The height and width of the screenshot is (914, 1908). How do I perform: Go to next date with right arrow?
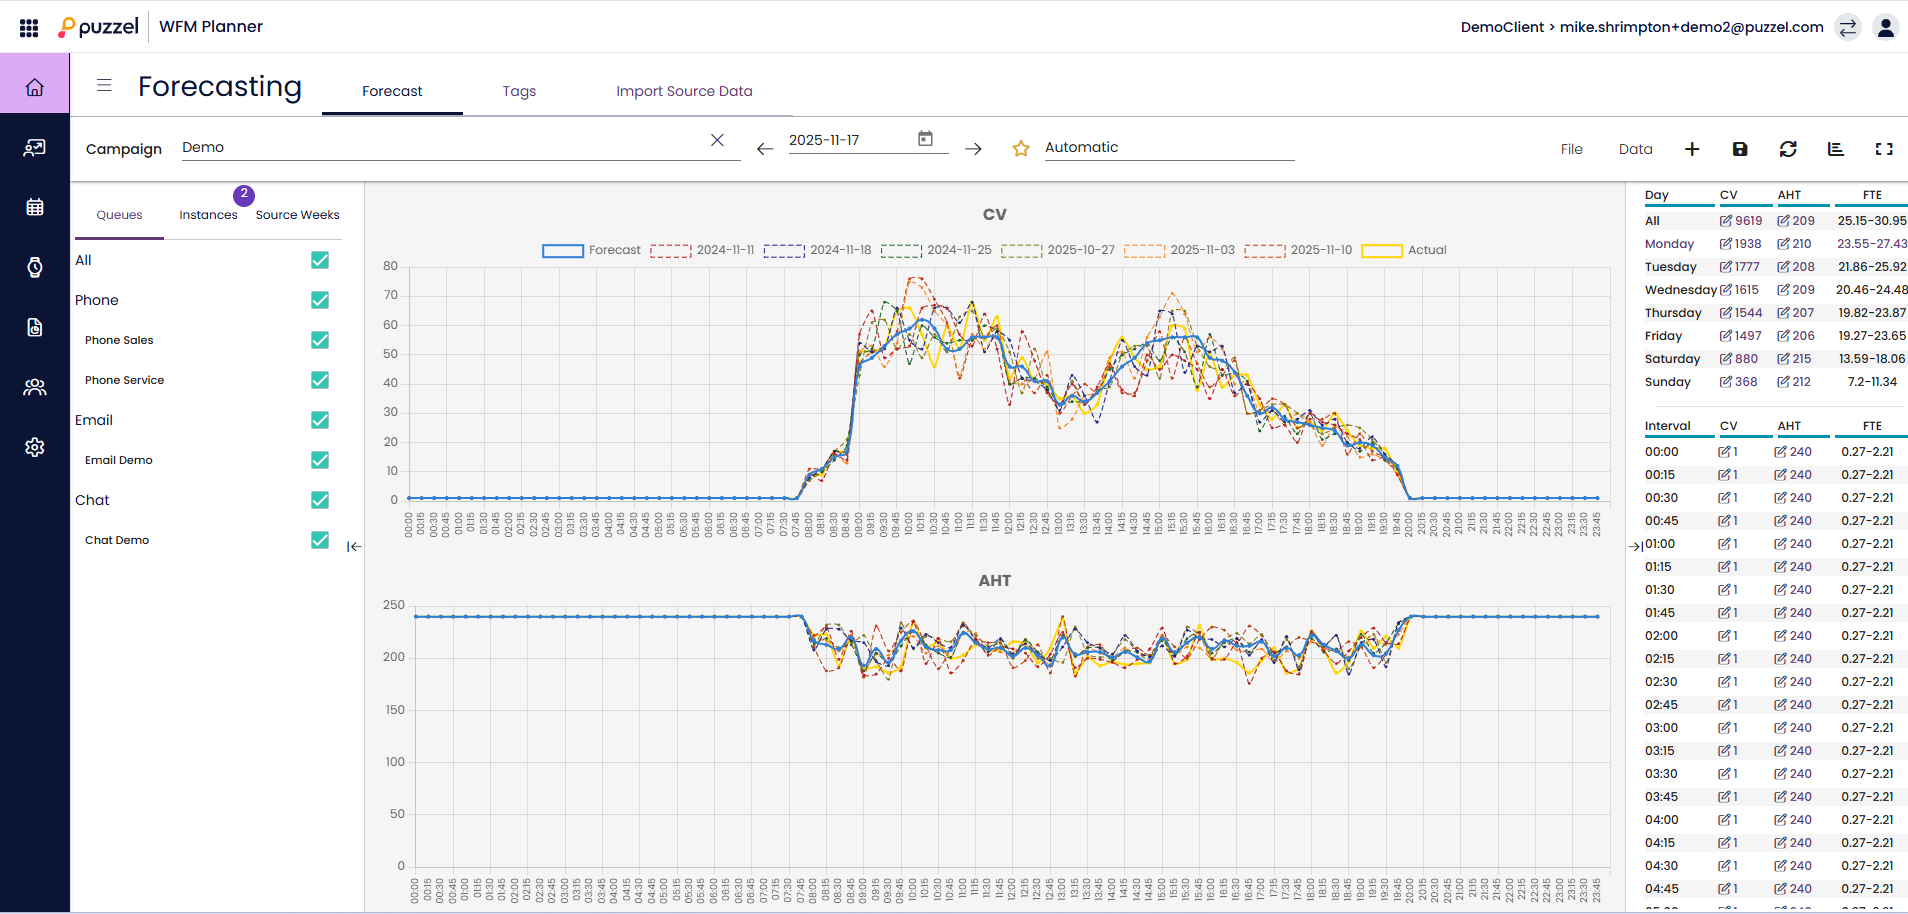click(973, 149)
